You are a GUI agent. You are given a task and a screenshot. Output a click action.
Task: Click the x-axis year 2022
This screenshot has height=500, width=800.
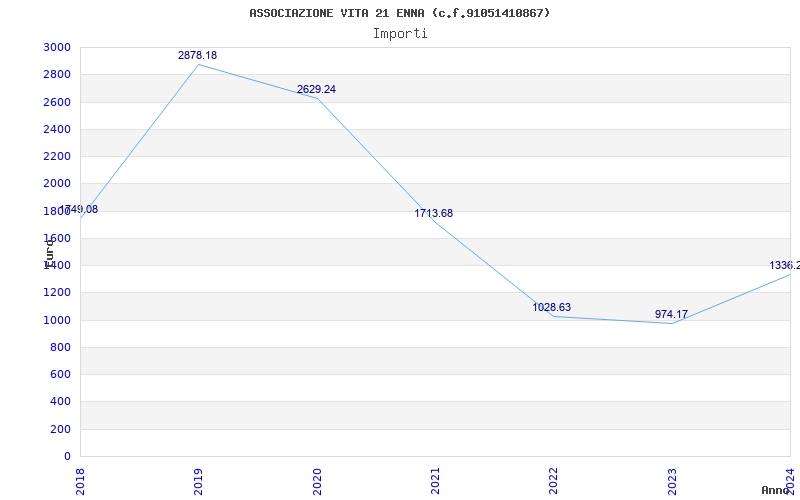554,481
